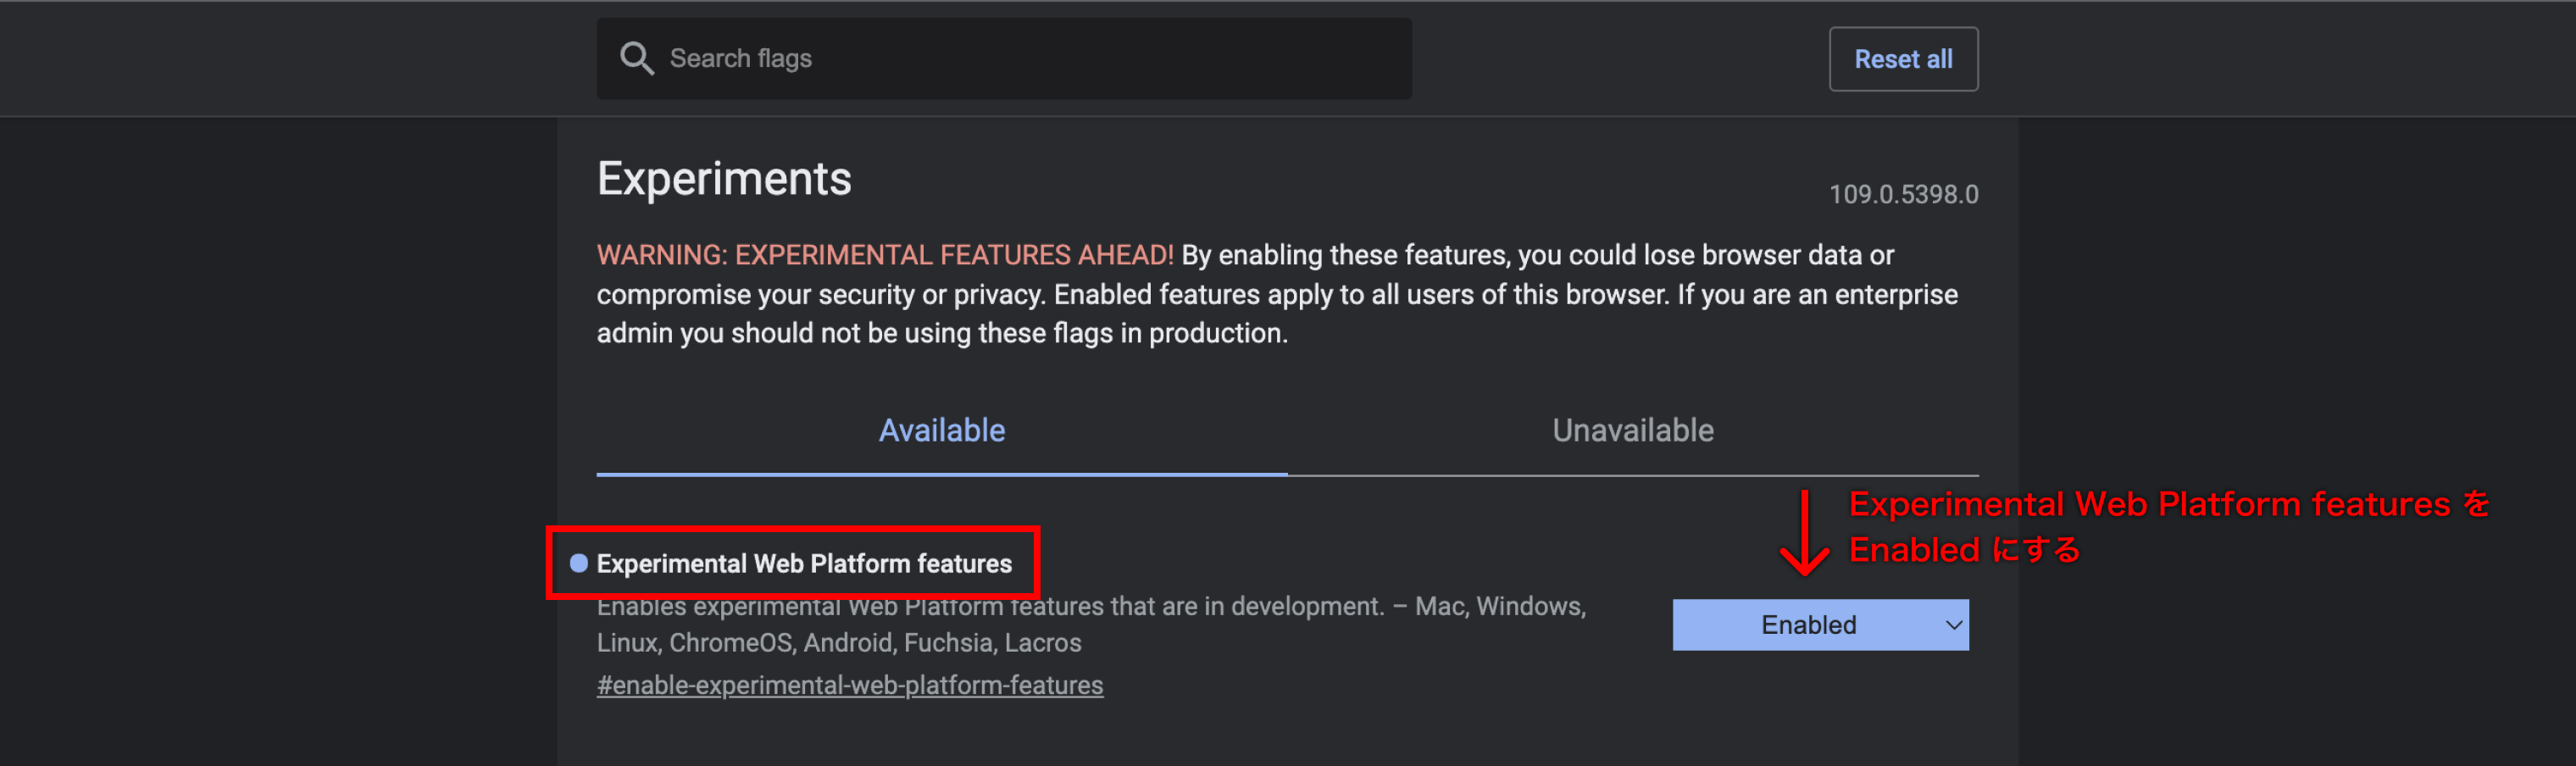The width and height of the screenshot is (2576, 766).
Task: Click the enterprise admin warning line
Action: pyautogui.click(x=941, y=333)
